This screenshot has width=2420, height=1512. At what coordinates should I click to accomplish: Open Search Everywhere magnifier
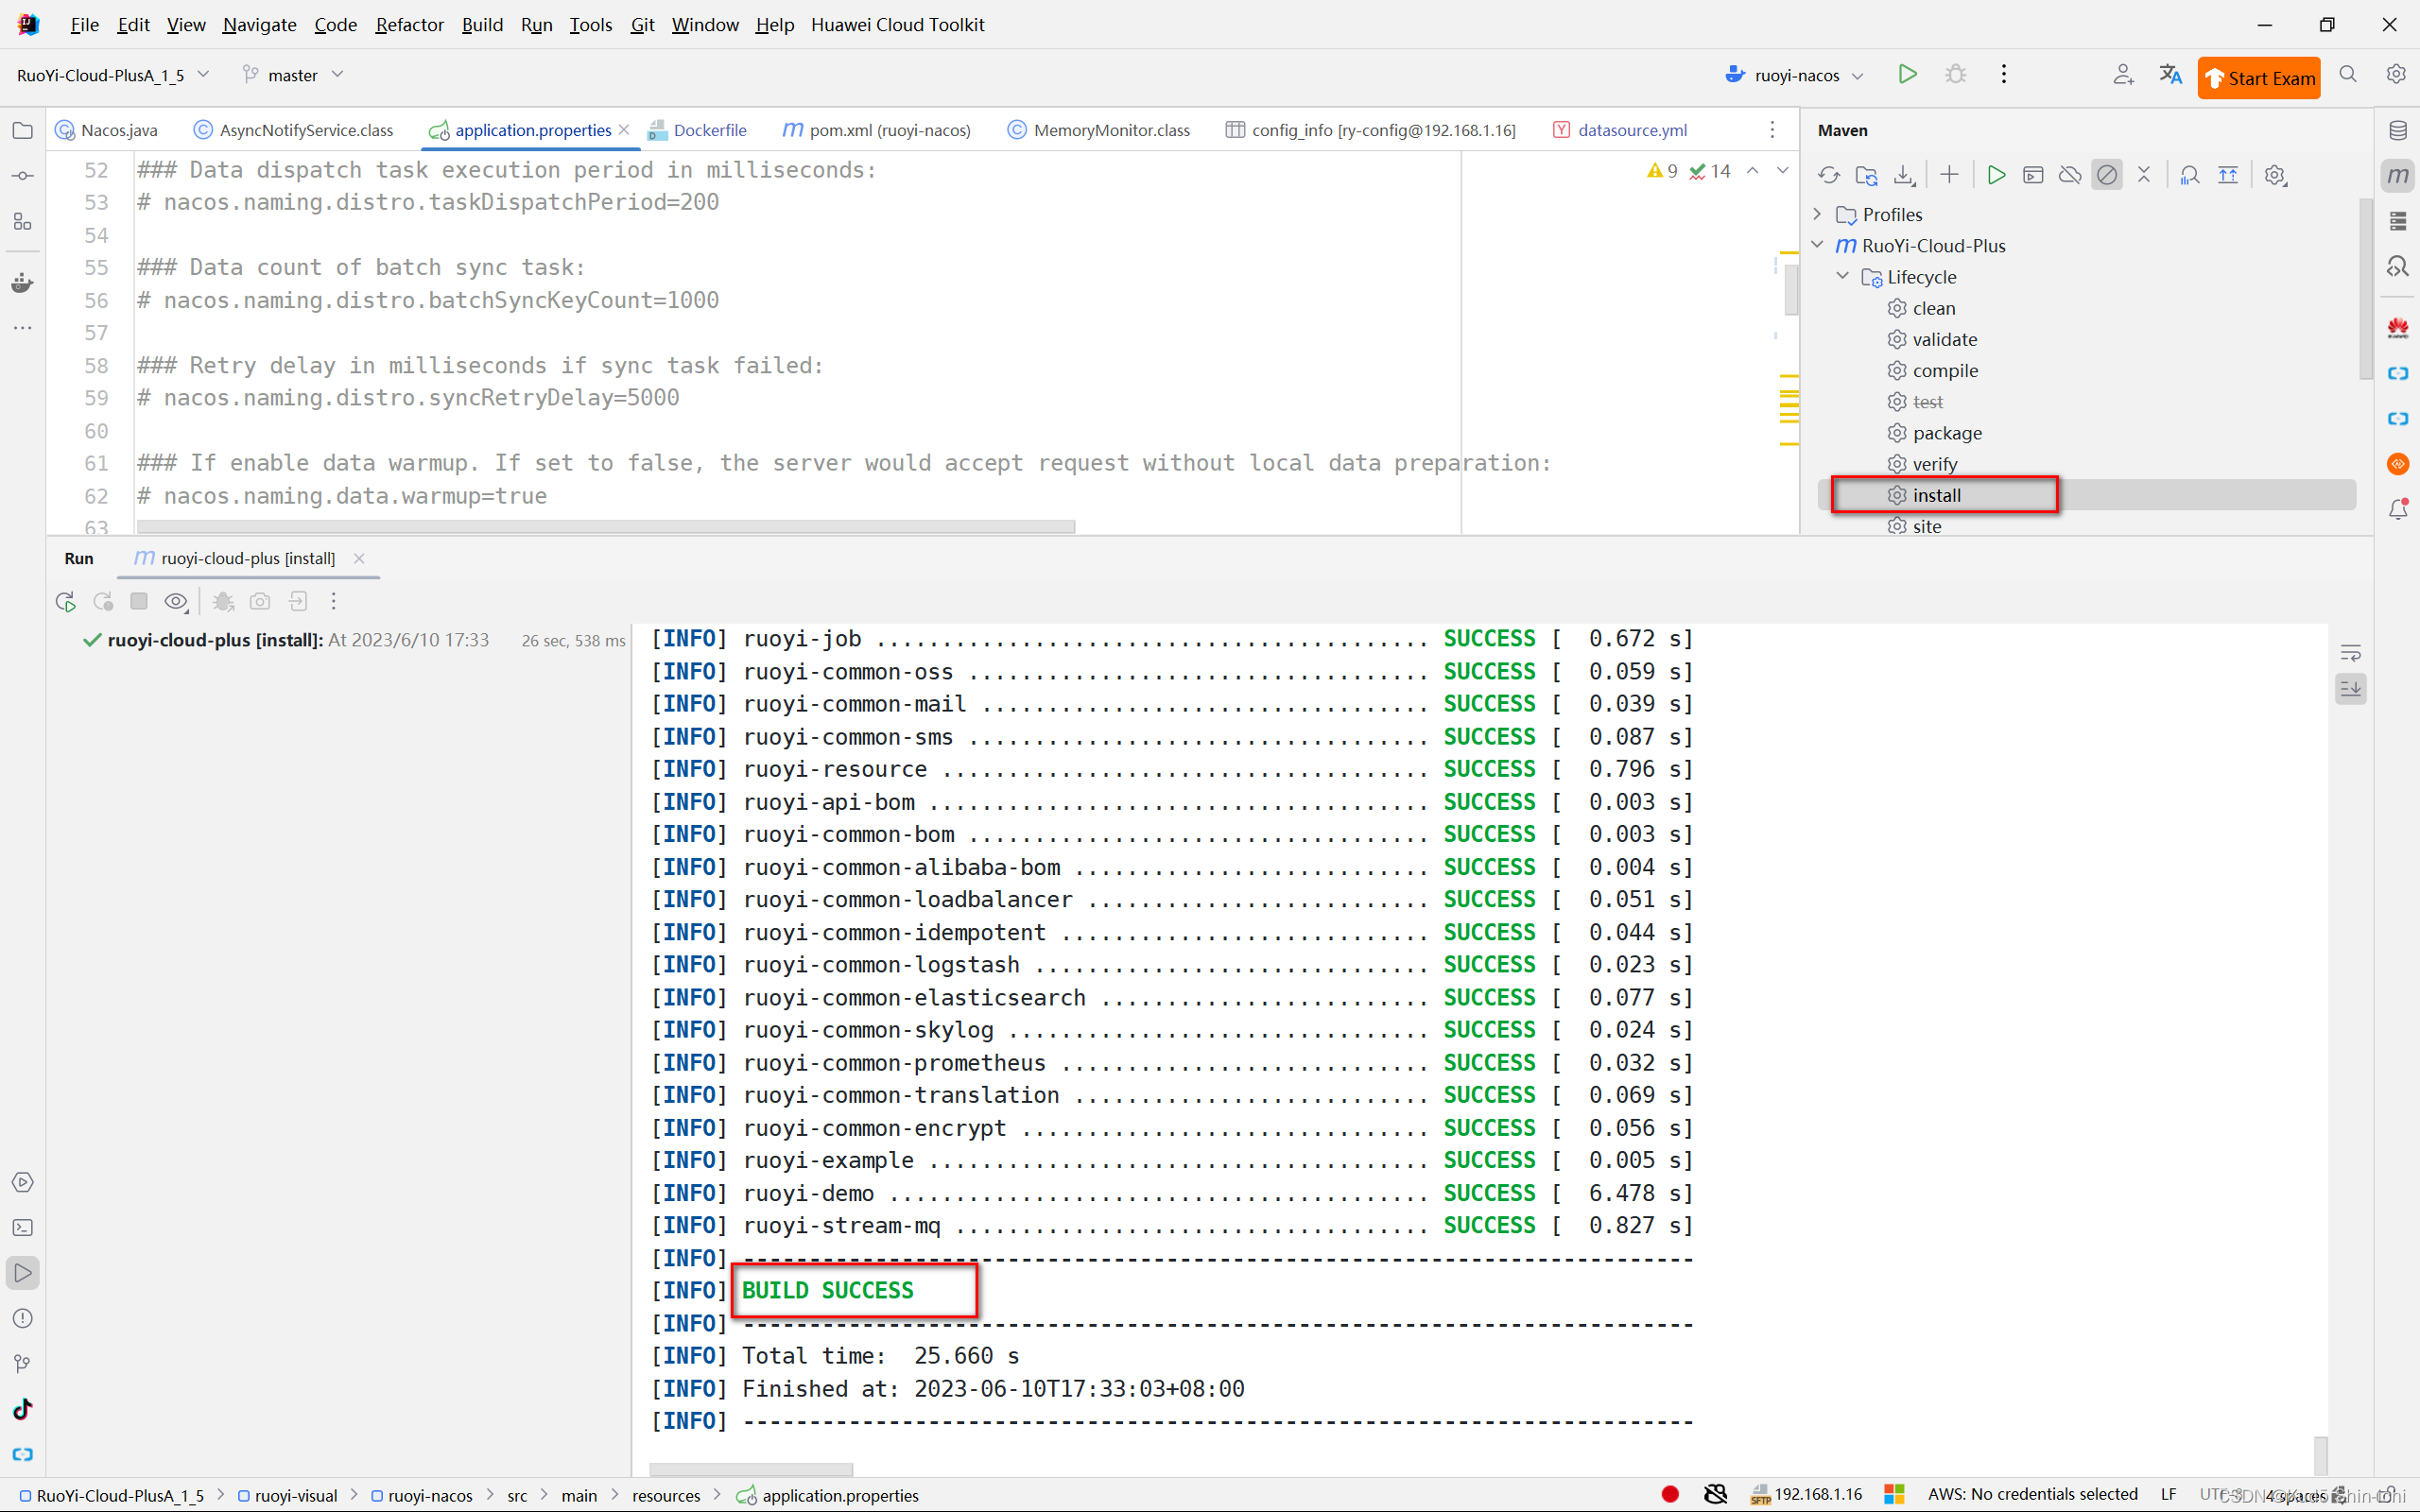pos(2348,74)
